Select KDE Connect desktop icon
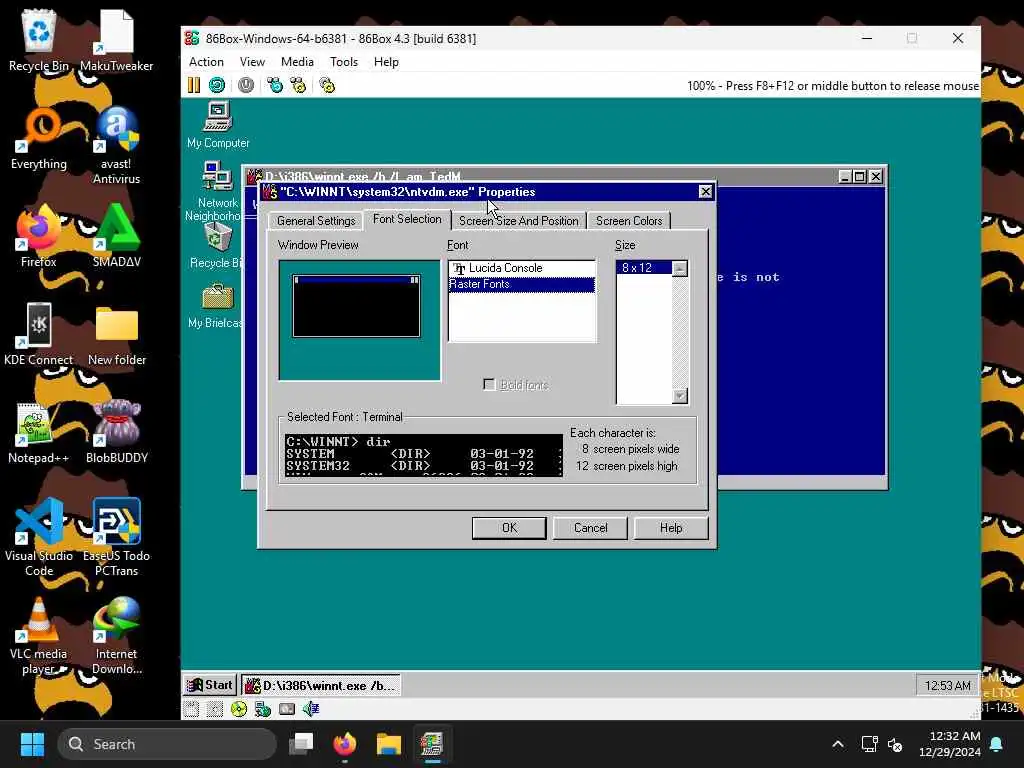Screen dimensions: 1024x768 point(39,334)
